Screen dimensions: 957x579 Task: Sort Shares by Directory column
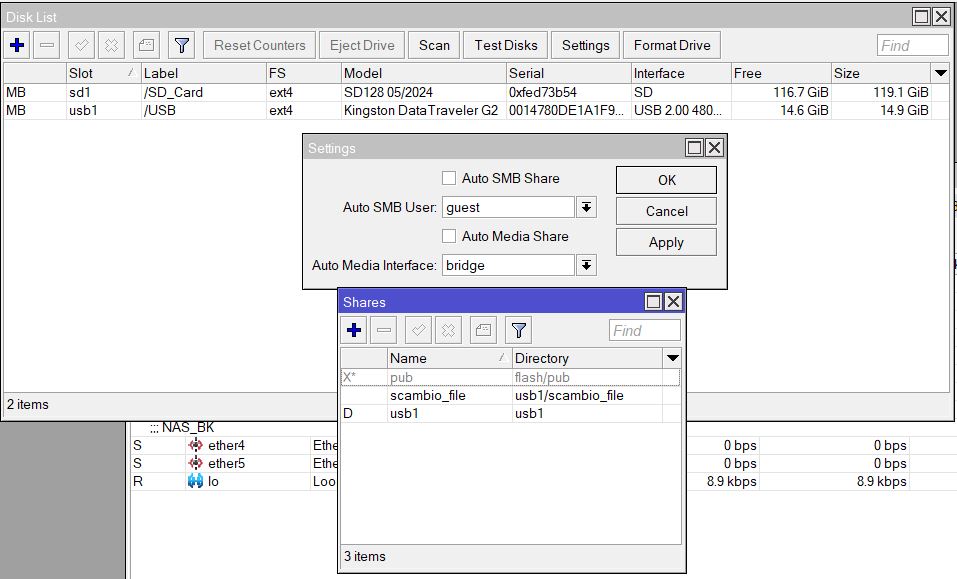(x=587, y=358)
